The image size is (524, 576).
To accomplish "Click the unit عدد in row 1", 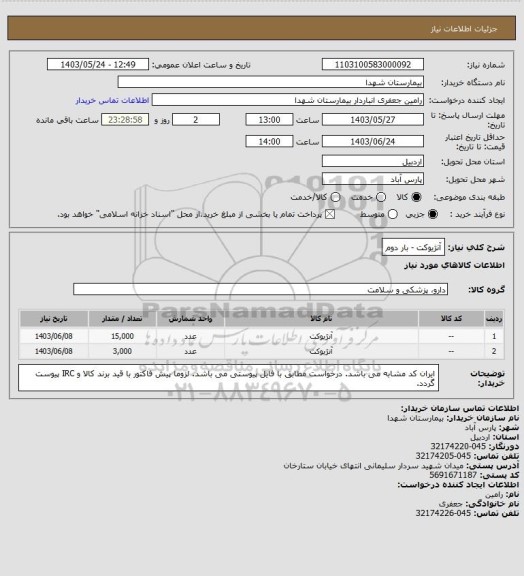I will [x=190, y=336].
